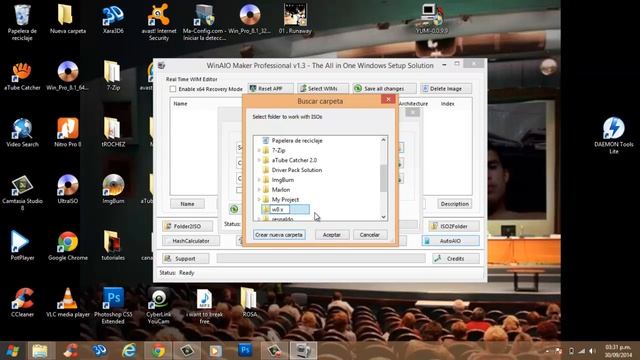
Task: Launch Nitro Pro 8 desktop shortcut
Action: [68, 133]
